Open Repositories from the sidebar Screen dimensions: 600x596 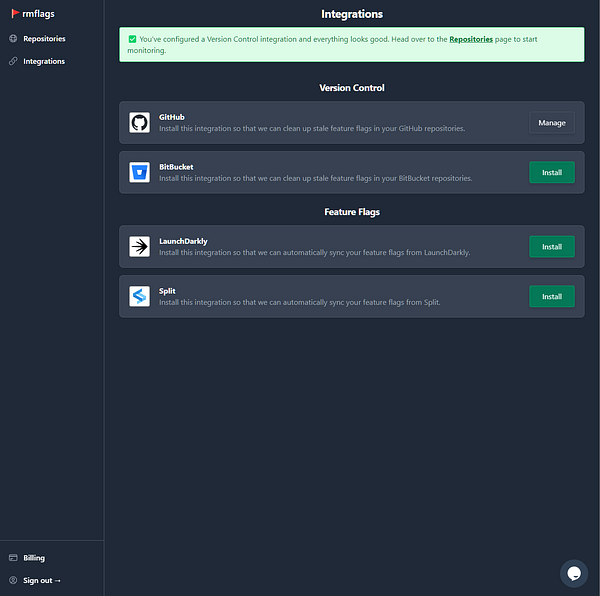[x=44, y=39]
